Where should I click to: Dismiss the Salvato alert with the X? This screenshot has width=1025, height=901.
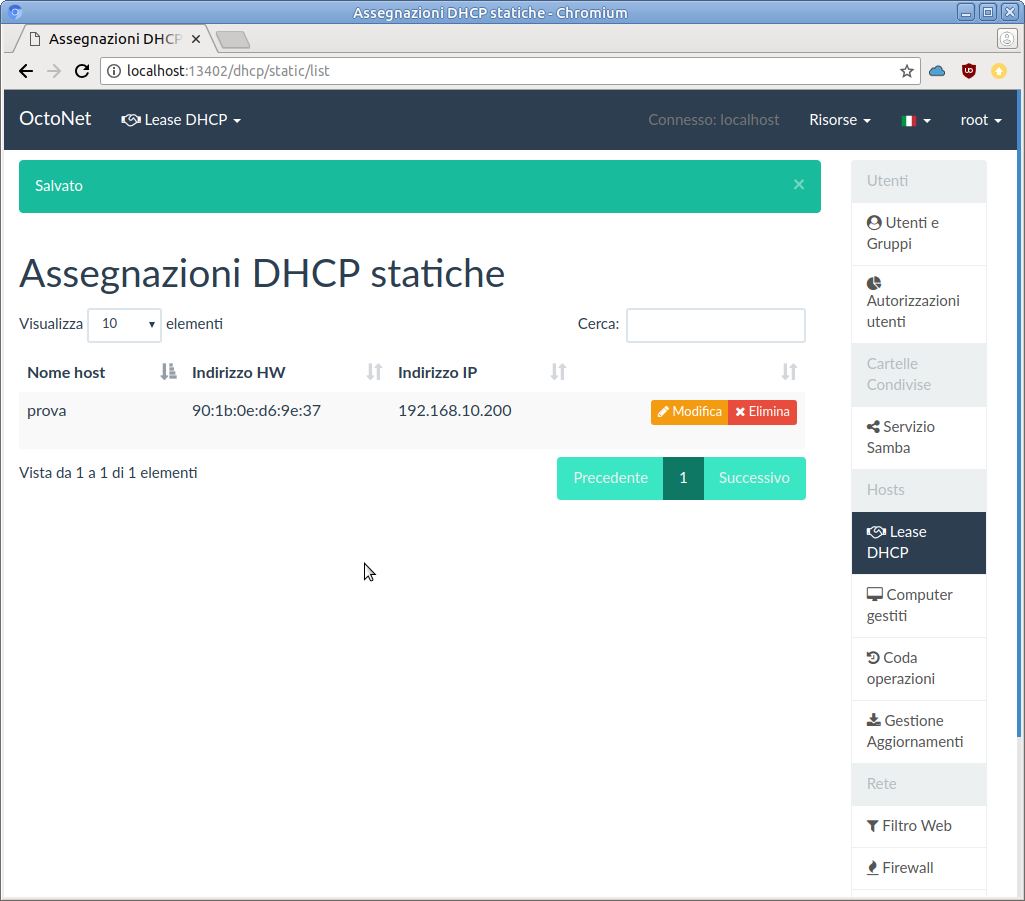[799, 185]
